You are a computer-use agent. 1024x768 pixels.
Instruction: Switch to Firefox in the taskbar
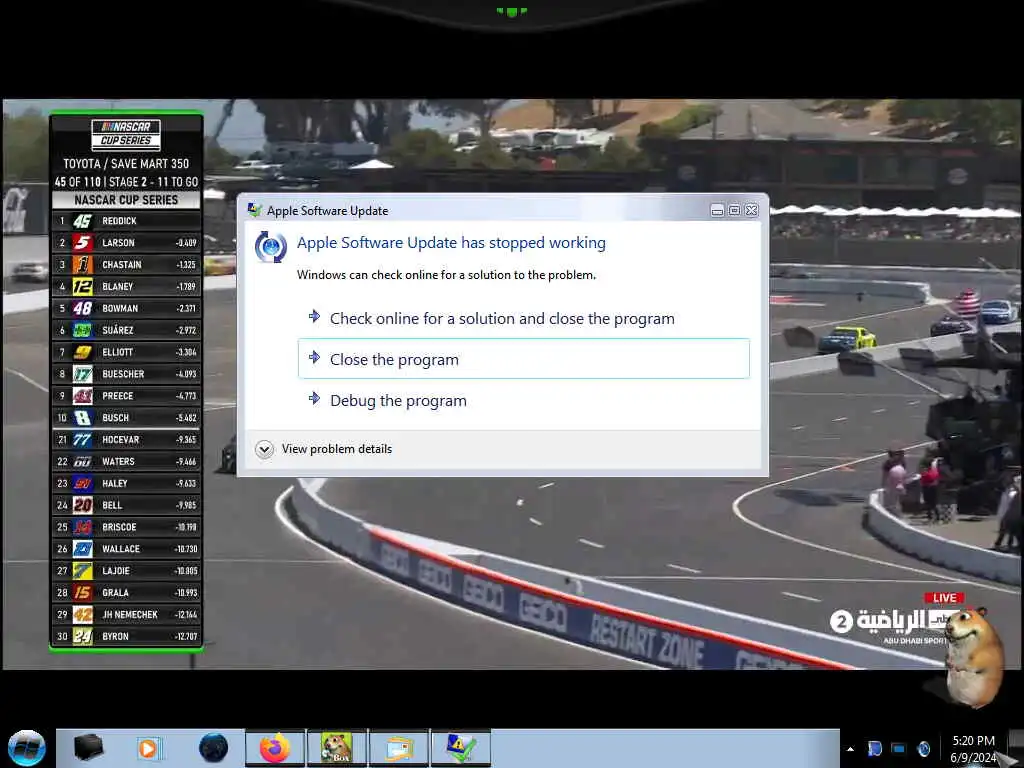coord(275,748)
